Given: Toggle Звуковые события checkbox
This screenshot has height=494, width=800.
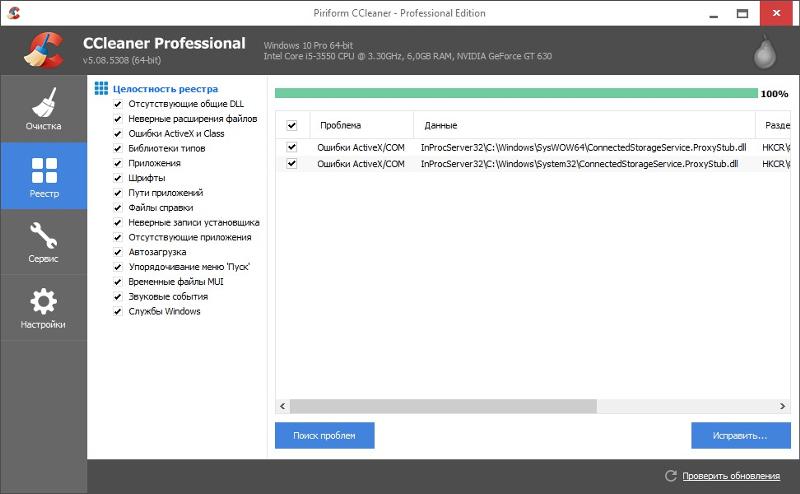Looking at the screenshot, I should (118, 297).
